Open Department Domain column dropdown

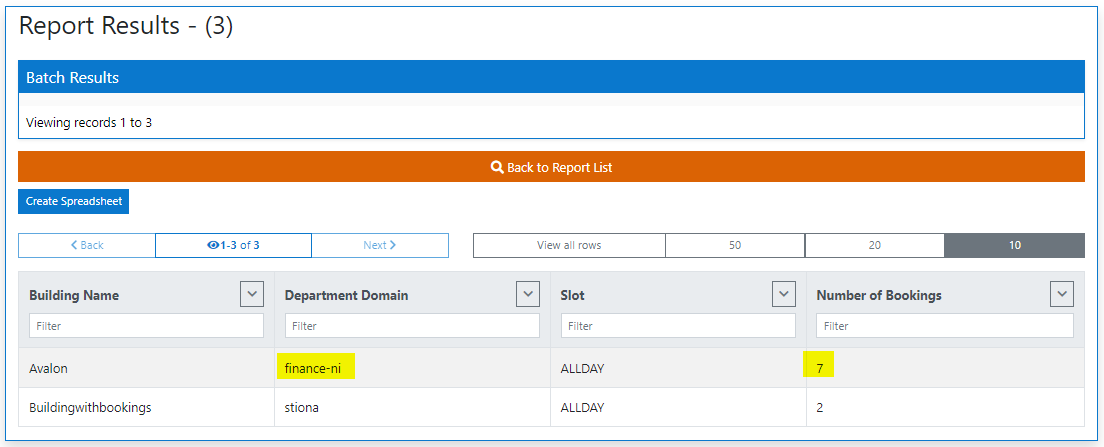(x=528, y=294)
